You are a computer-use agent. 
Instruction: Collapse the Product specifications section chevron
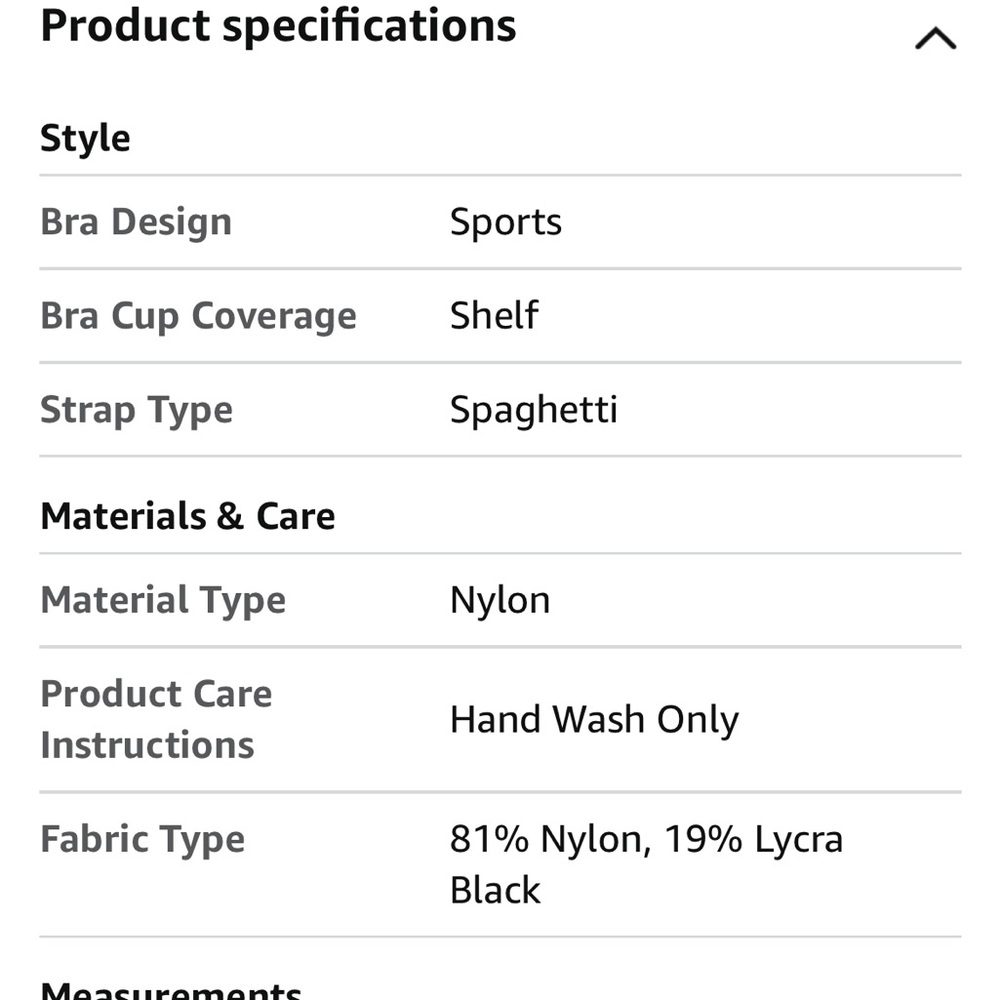point(935,39)
